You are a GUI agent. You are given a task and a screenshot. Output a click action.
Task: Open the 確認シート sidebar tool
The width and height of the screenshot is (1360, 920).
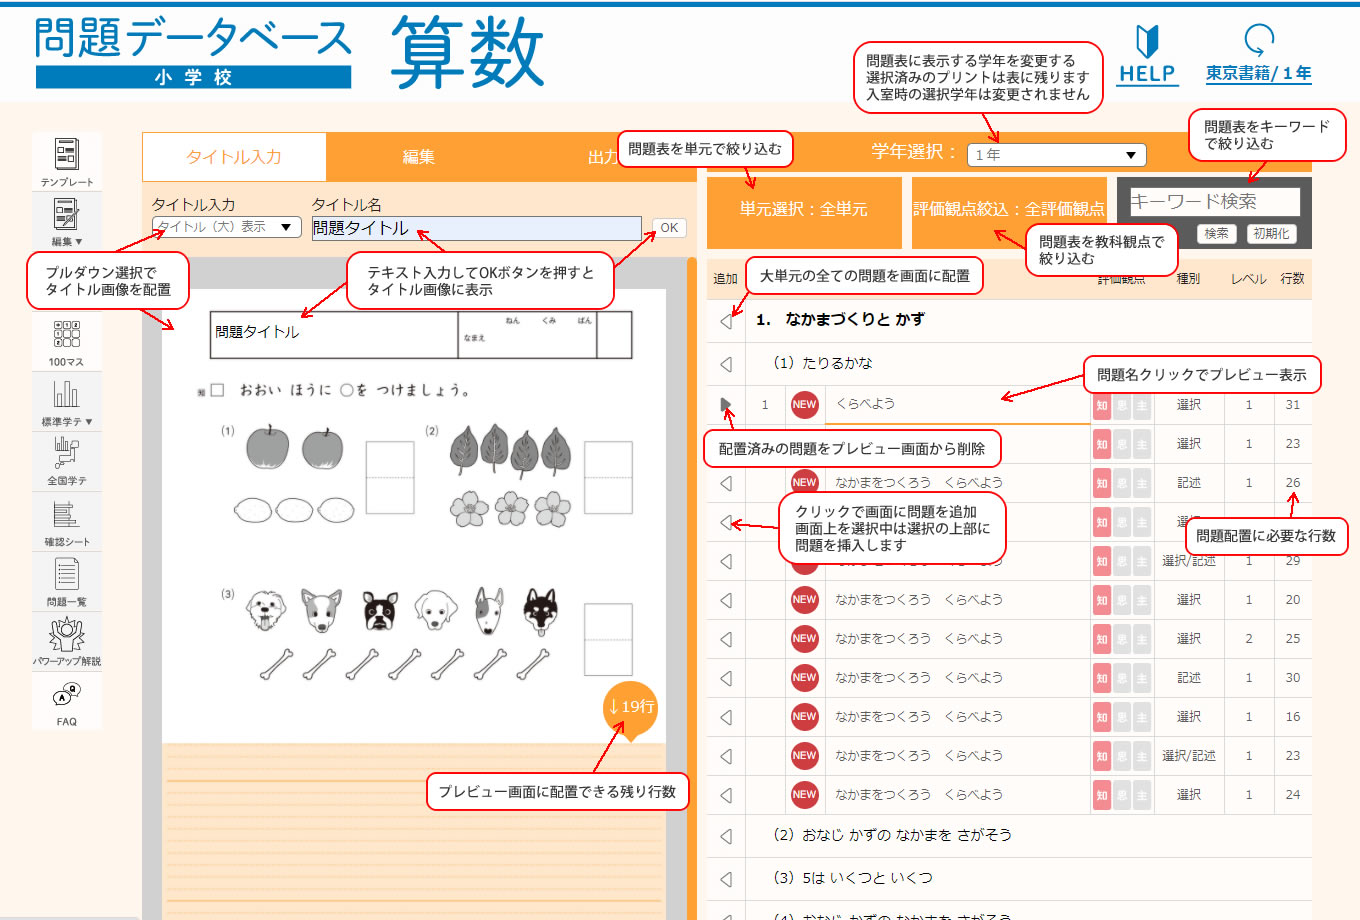[x=67, y=521]
